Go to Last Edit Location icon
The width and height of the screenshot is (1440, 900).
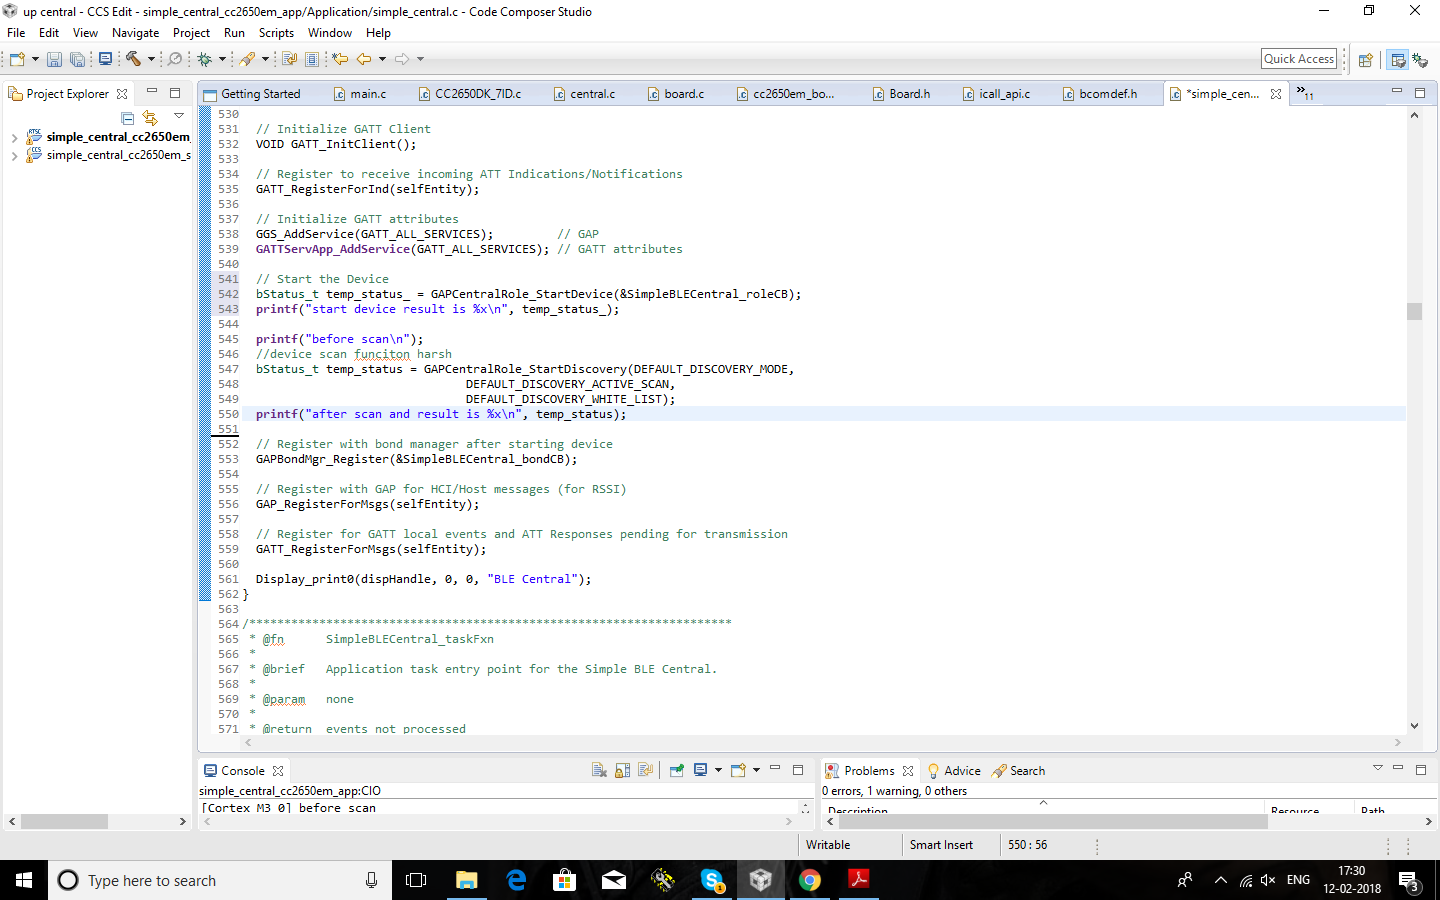(340, 59)
